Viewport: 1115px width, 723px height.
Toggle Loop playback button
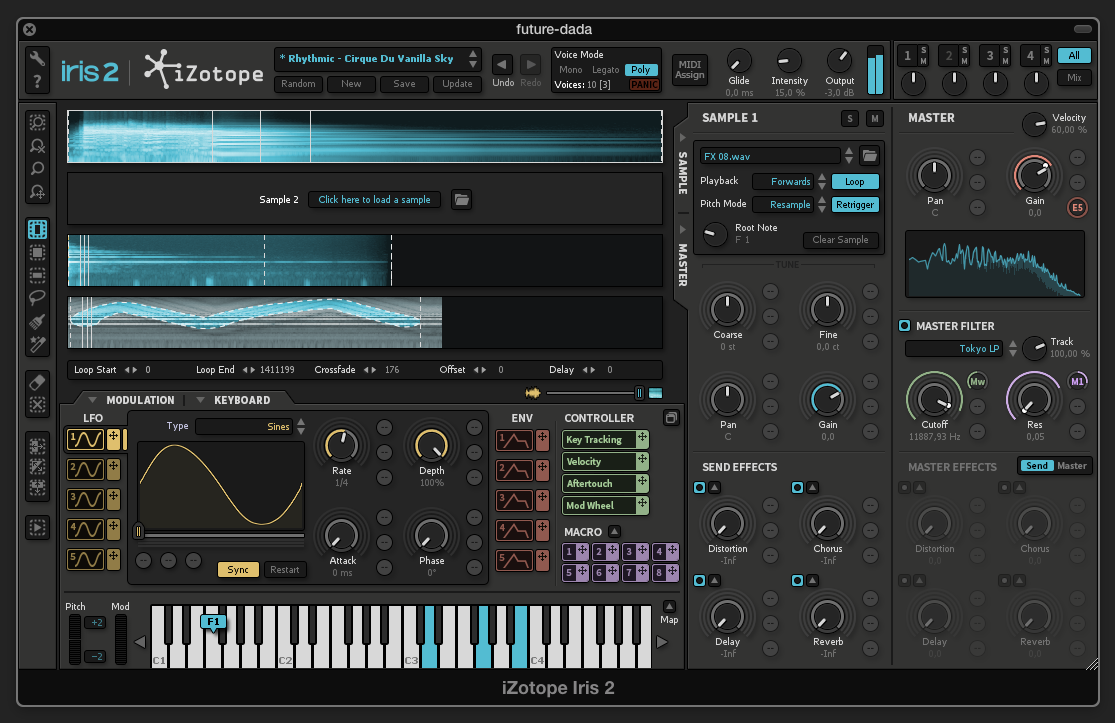[x=855, y=182]
